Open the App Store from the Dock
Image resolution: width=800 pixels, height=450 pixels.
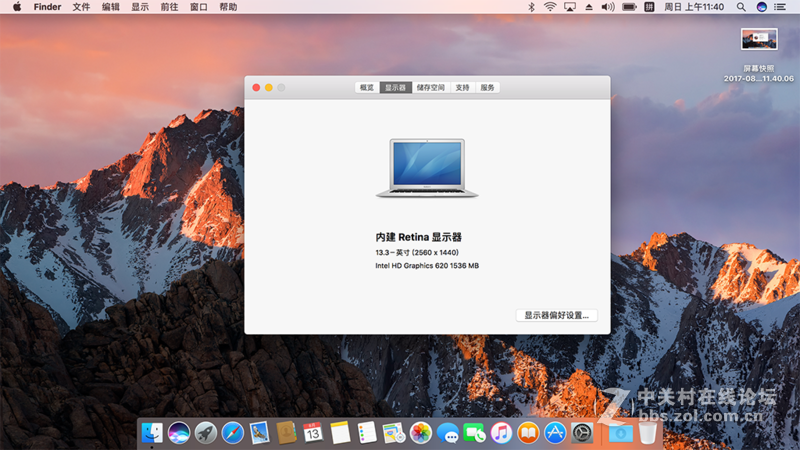click(555, 433)
